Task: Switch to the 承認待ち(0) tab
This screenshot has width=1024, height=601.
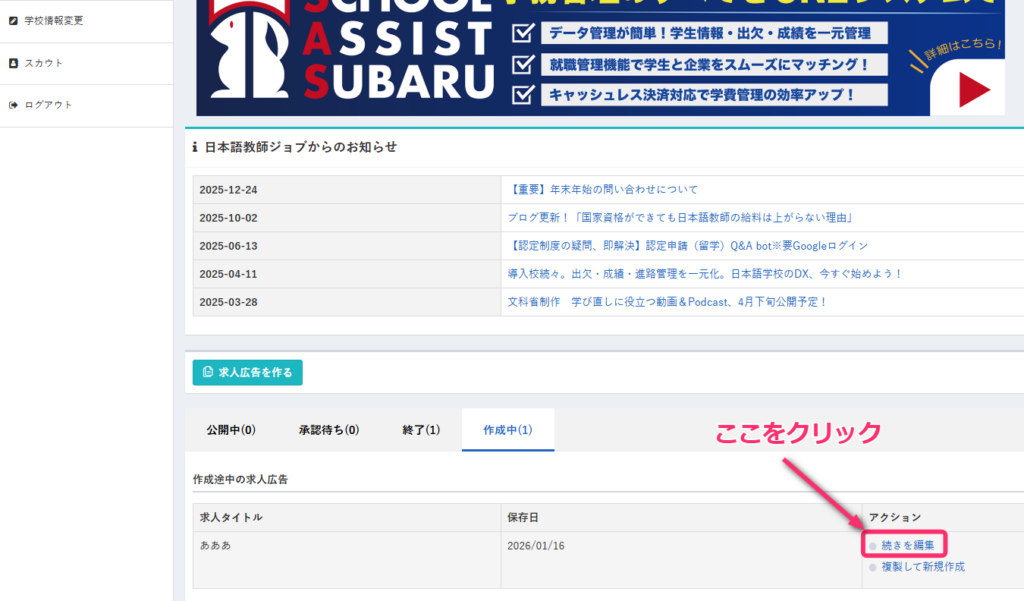Action: coord(328,430)
